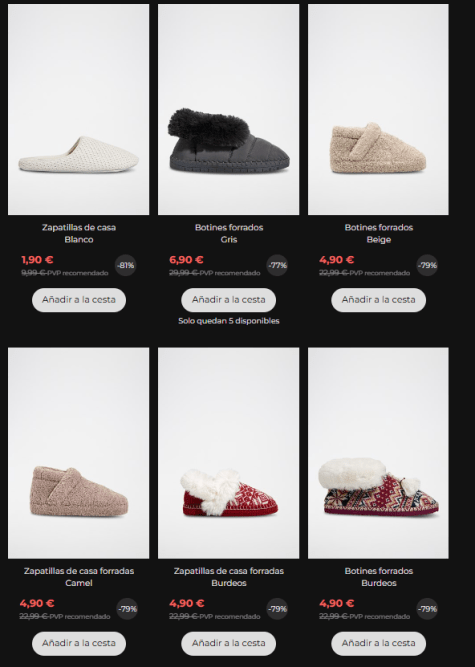Click the Zapatillas de casa Blanco title
The image size is (475, 667).
coord(79,234)
